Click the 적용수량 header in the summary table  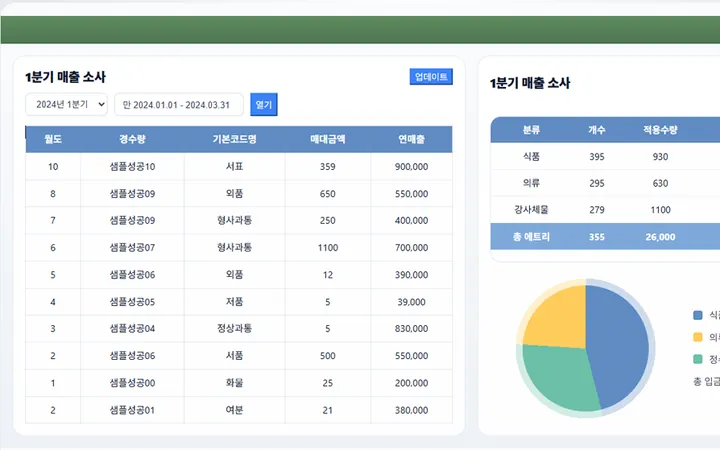[x=660, y=130]
